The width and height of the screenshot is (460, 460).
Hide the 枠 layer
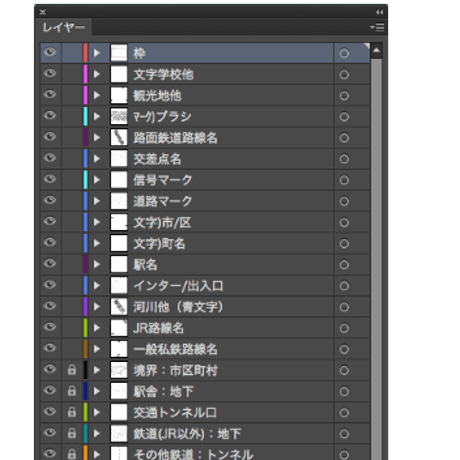tap(50, 52)
